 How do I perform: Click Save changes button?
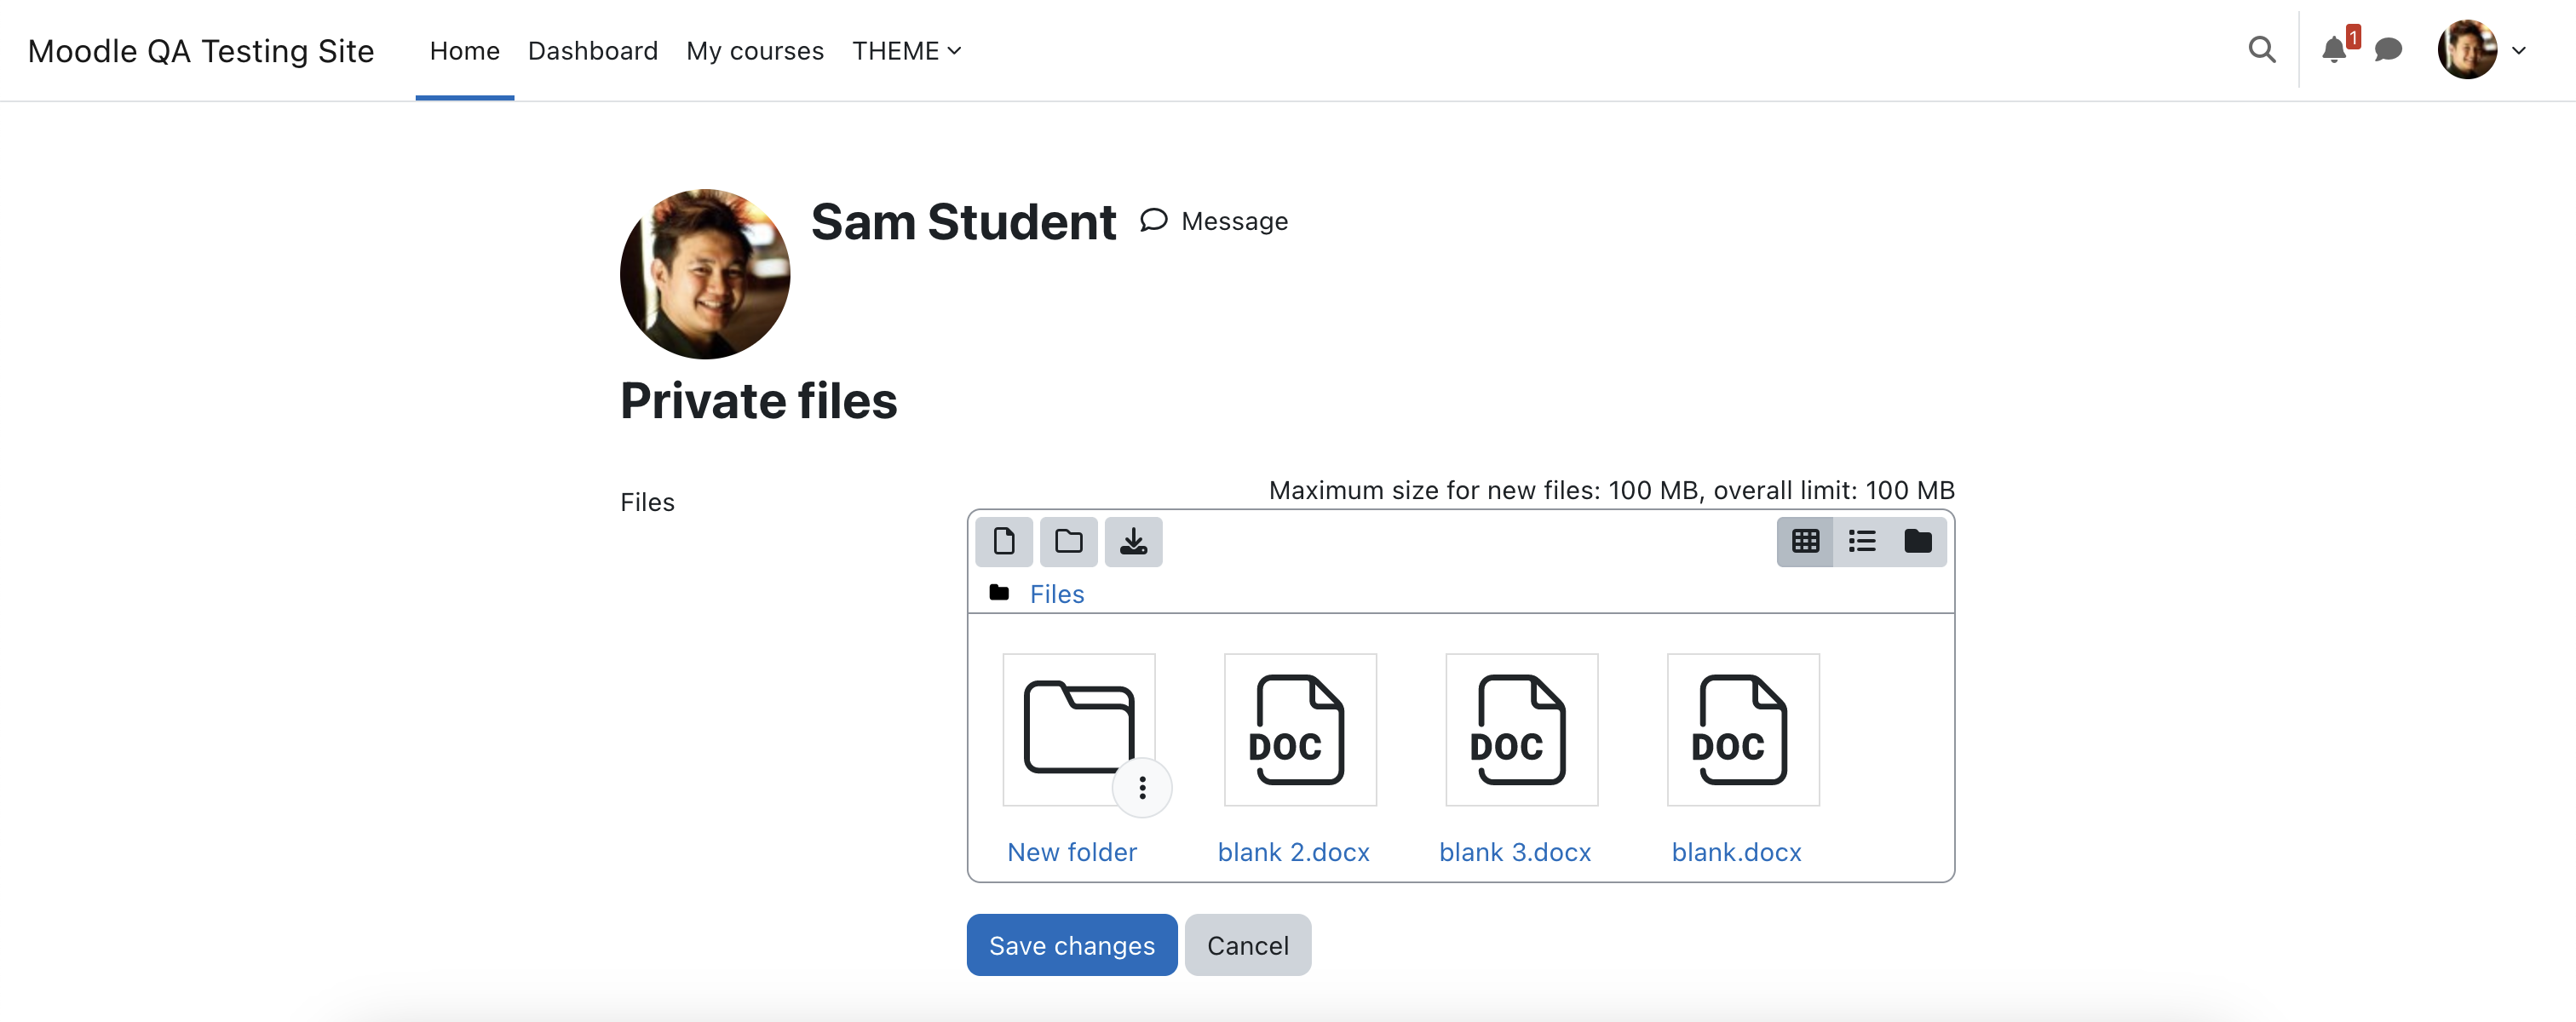click(1072, 945)
